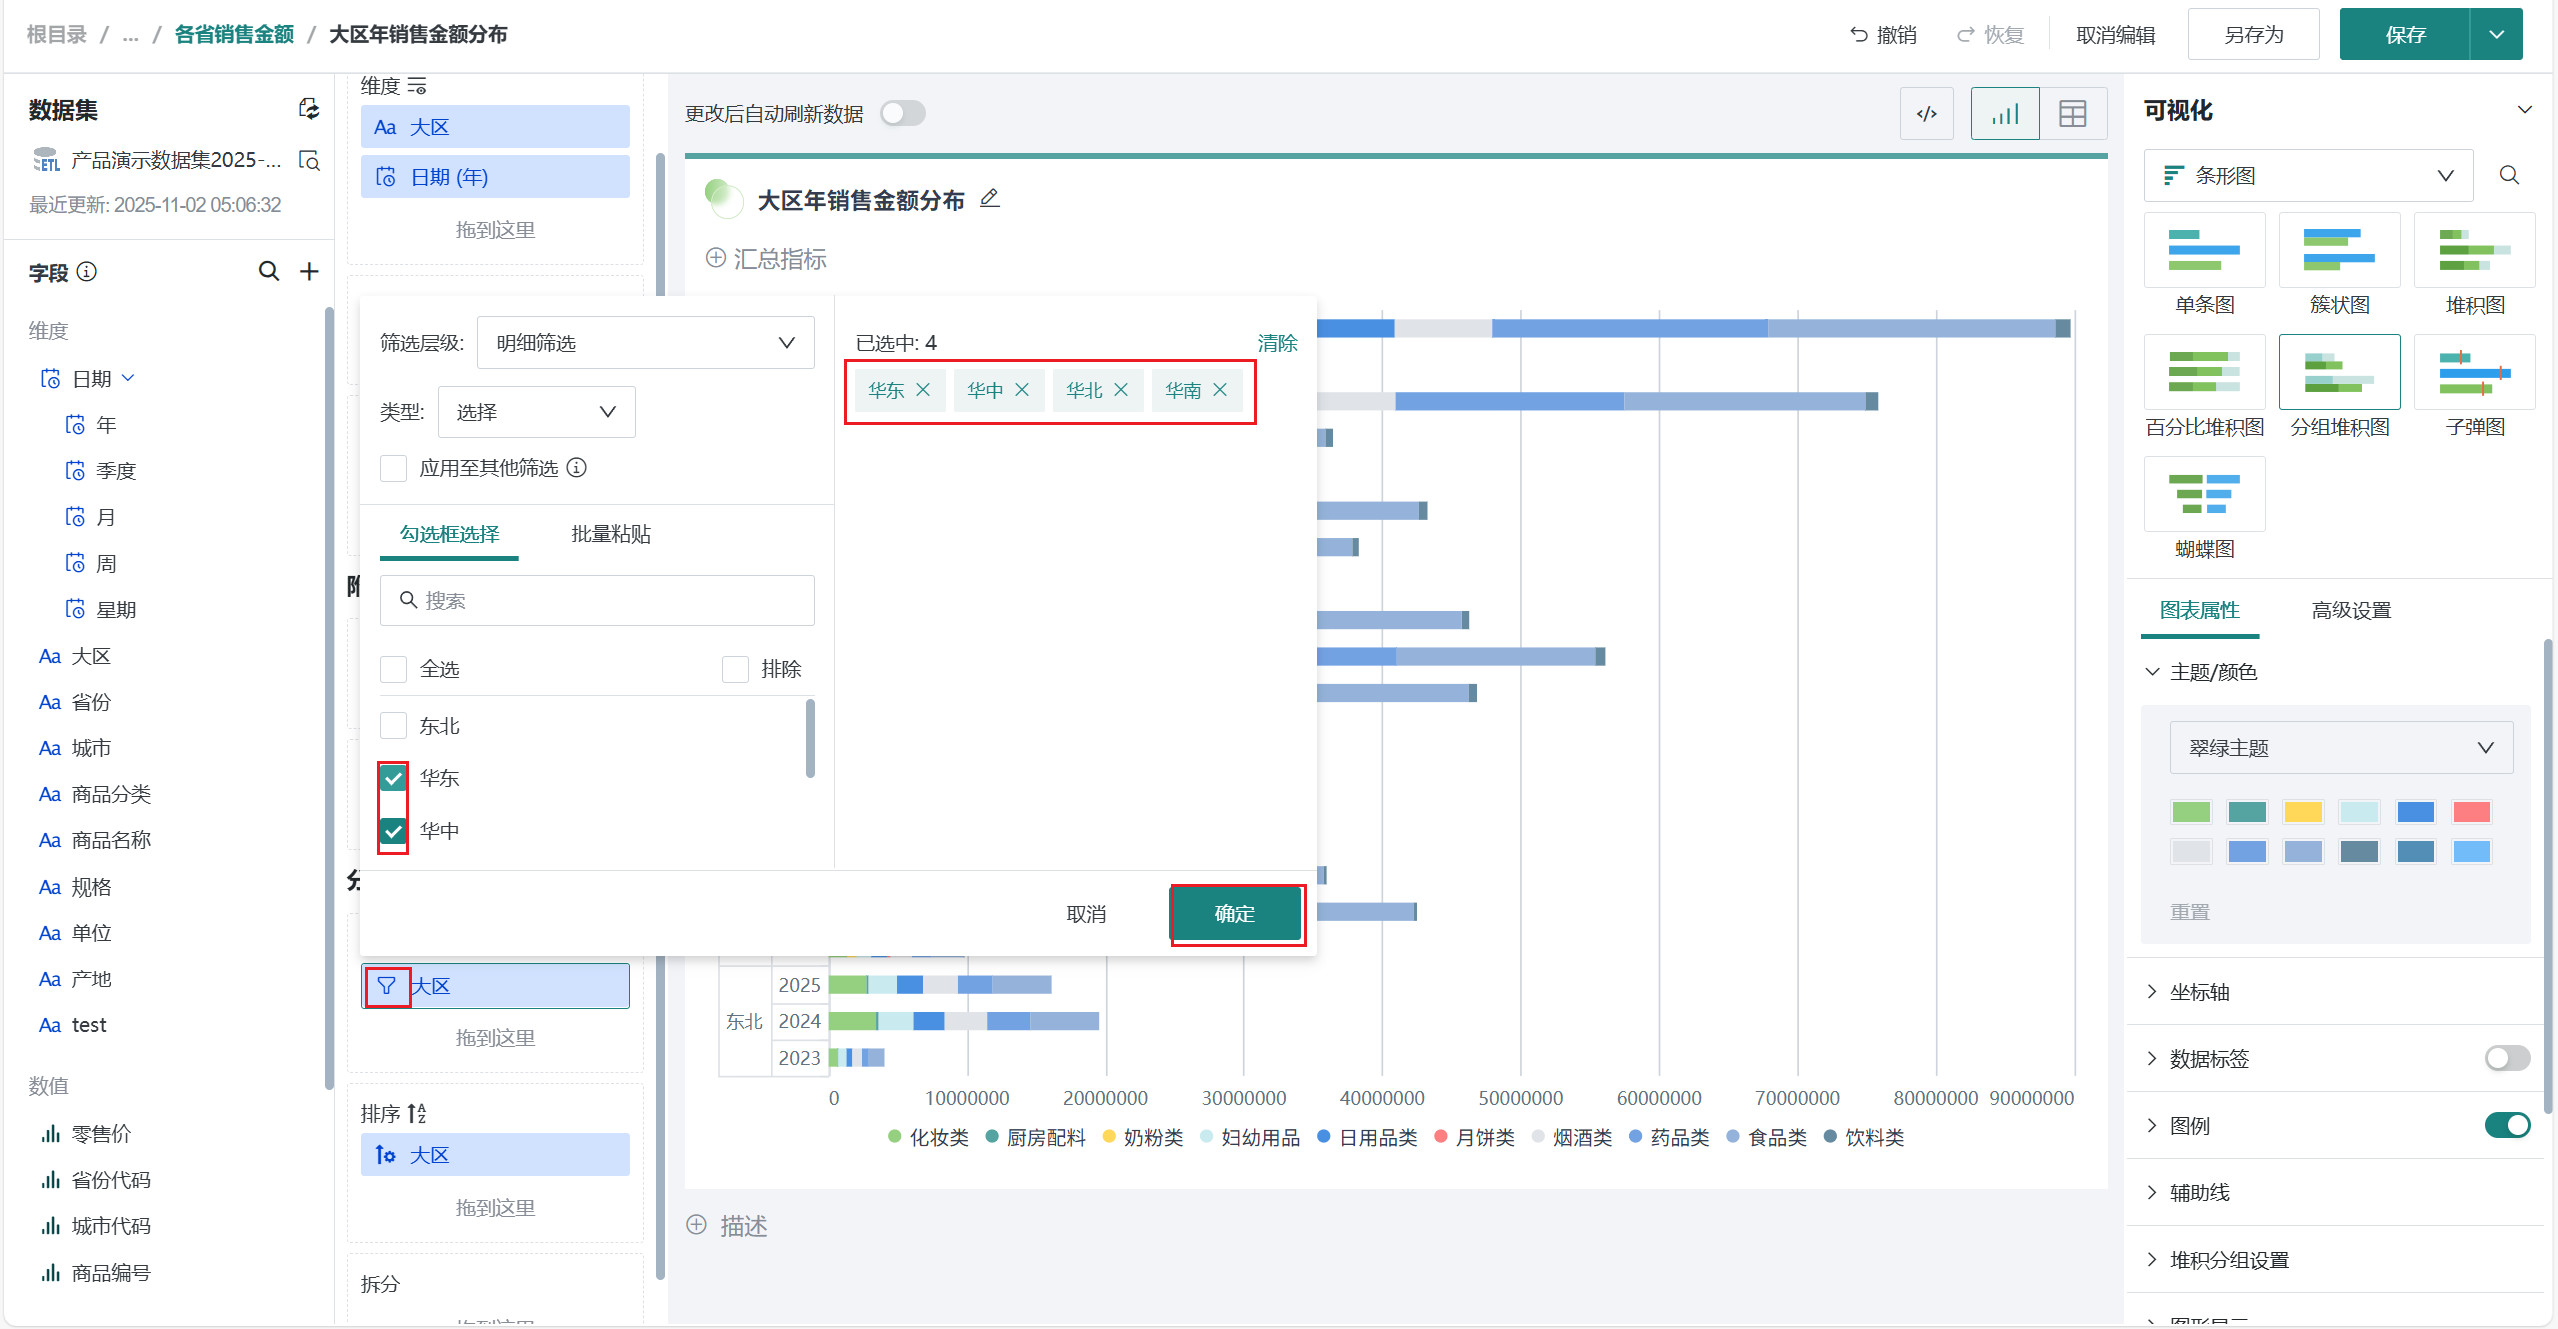Image resolution: width=2558 pixels, height=1329 pixels.
Task: Pick the yellow theme color swatch
Action: pos(2302,812)
